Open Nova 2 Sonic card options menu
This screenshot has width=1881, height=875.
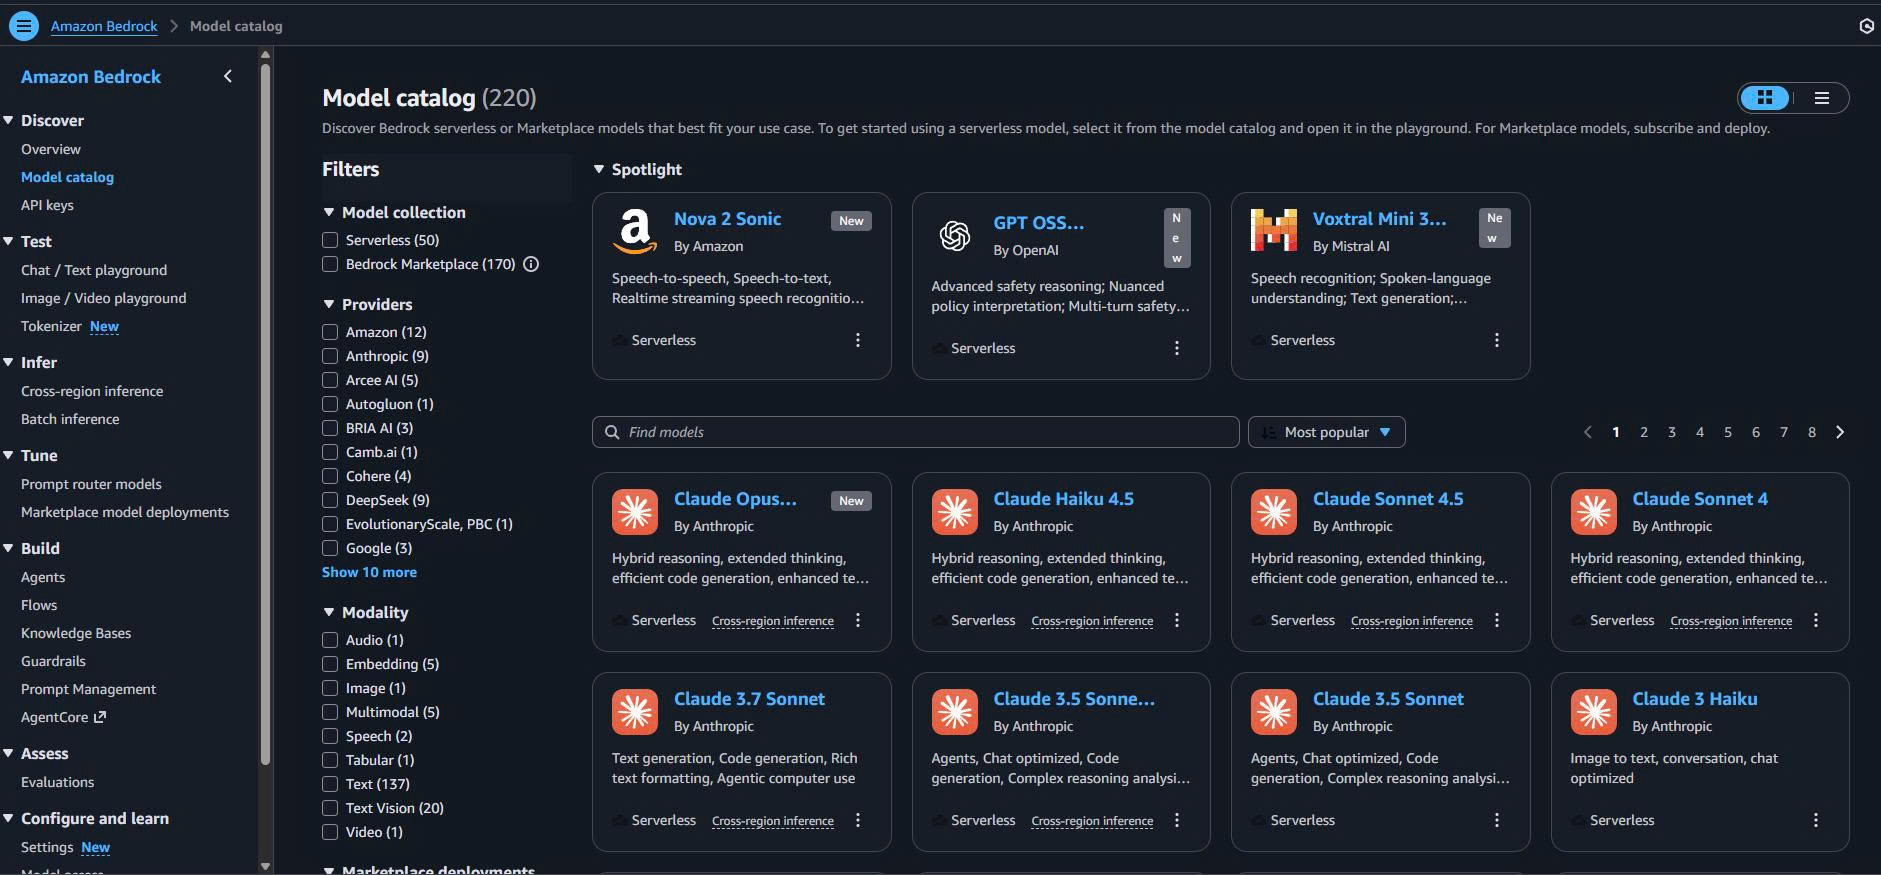(x=857, y=340)
